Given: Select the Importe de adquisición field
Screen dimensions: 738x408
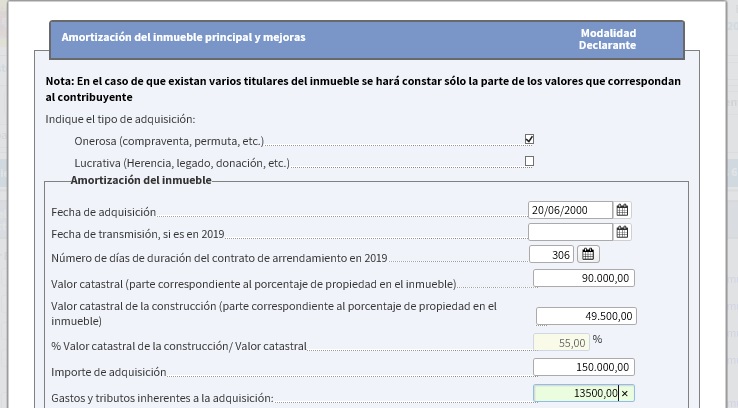Looking at the screenshot, I should (x=584, y=367).
